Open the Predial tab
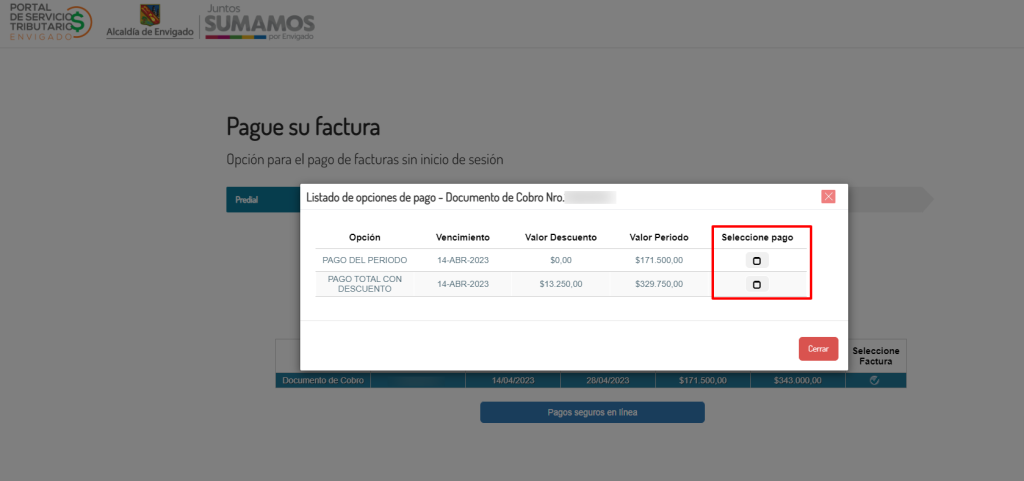The width and height of the screenshot is (1024, 481). tap(247, 200)
